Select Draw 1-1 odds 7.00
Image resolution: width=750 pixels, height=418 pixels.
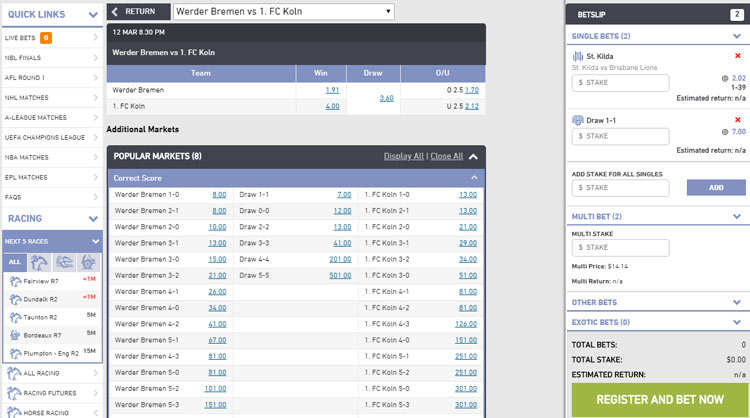pos(344,195)
